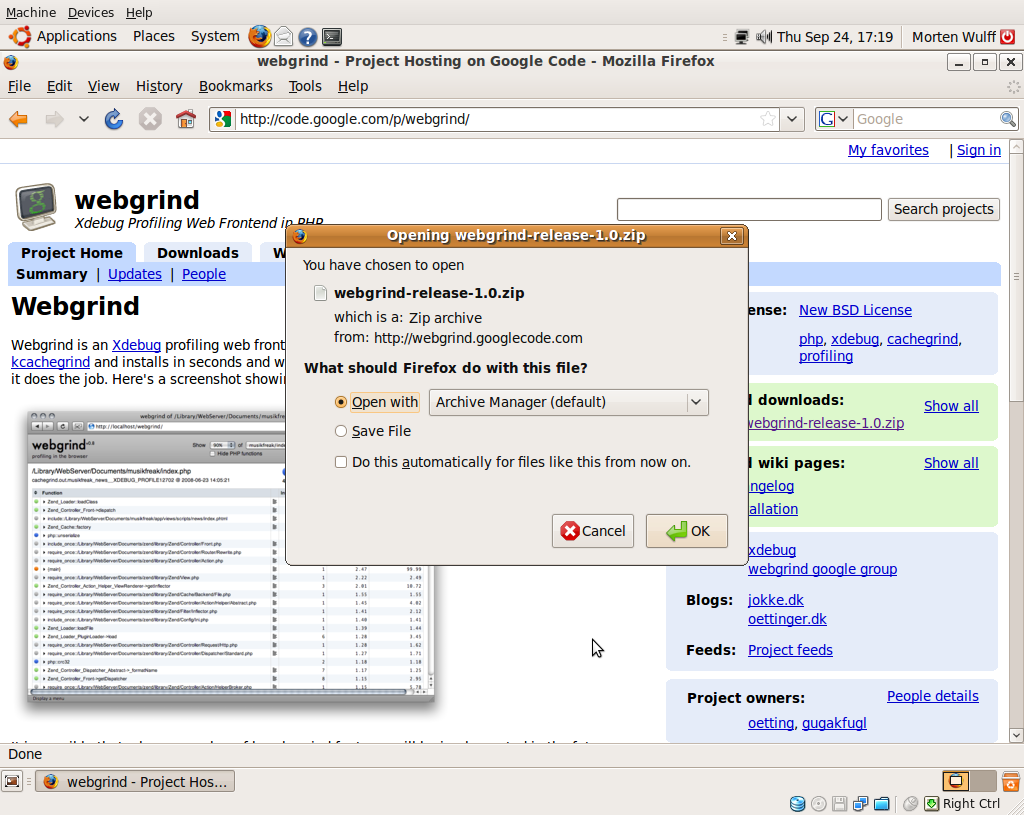Show all featured downloads link

[951, 406]
